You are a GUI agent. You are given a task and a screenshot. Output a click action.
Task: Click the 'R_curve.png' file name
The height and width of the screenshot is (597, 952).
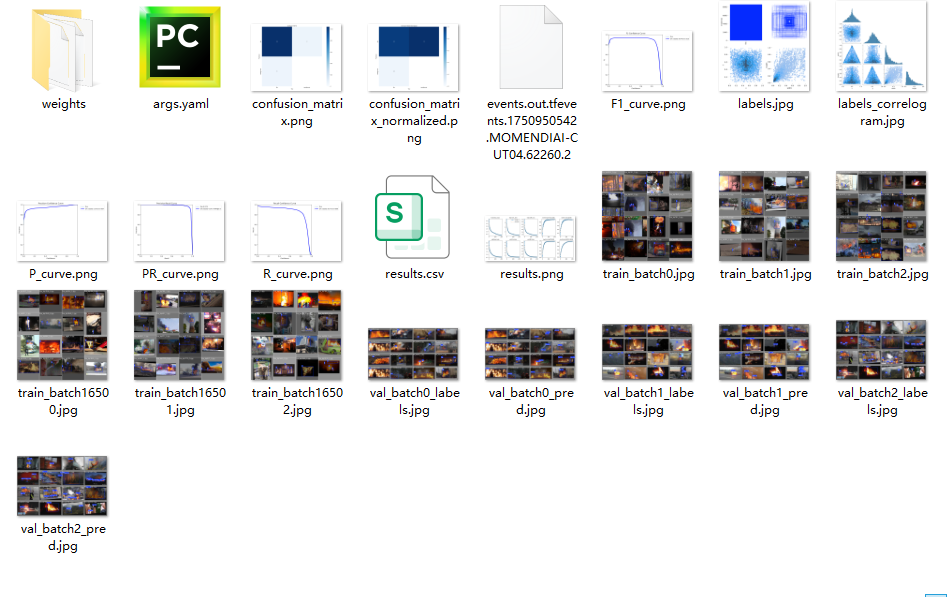pyautogui.click(x=298, y=274)
